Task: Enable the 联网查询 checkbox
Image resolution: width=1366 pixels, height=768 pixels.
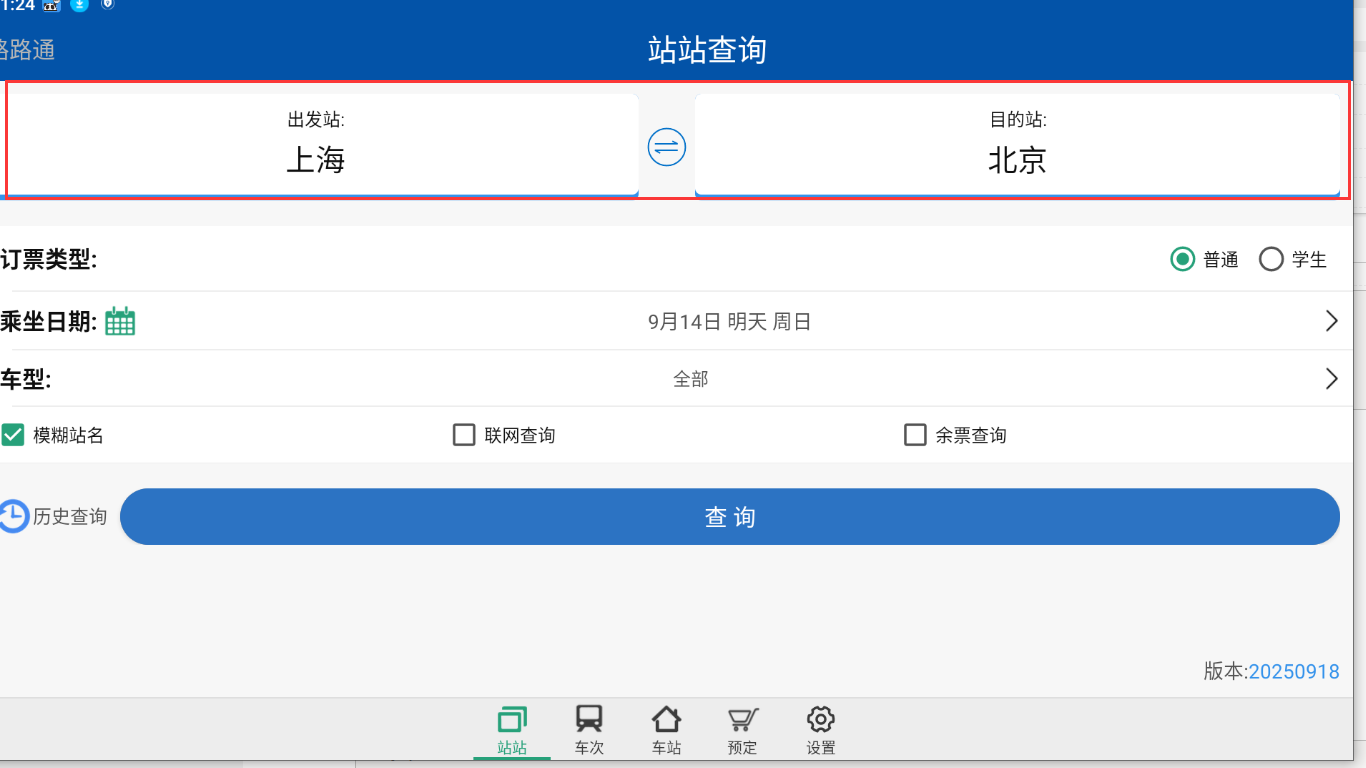Action: pos(464,435)
